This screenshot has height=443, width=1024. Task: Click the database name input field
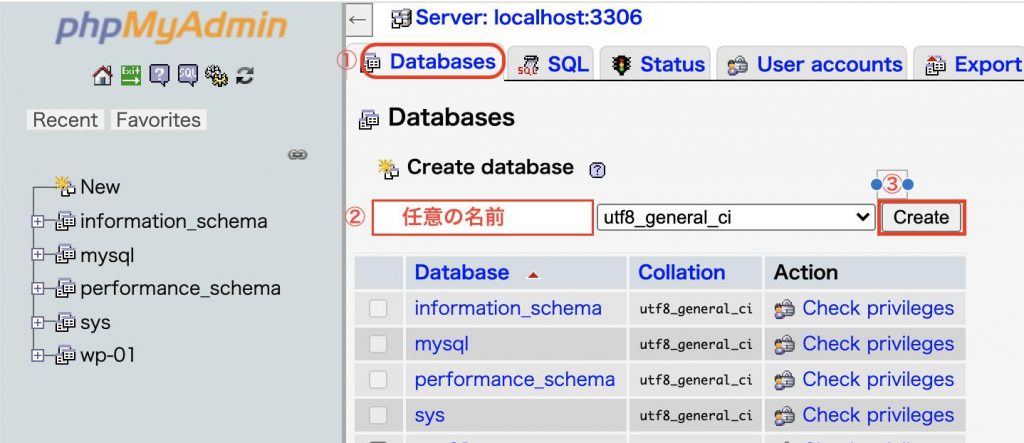tap(483, 218)
